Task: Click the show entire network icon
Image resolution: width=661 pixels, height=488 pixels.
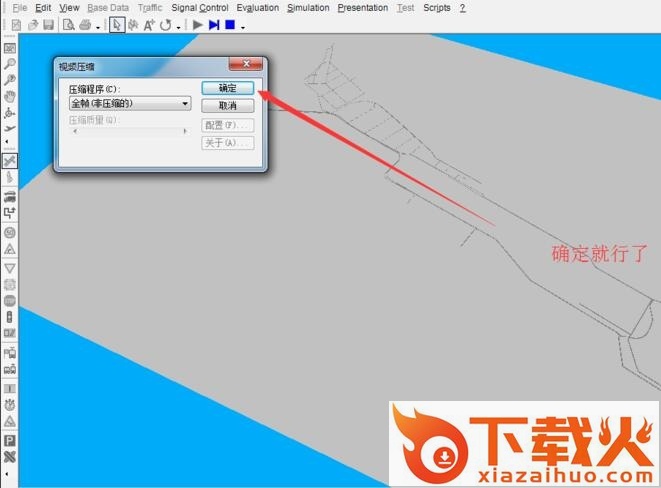Action: click(10, 48)
